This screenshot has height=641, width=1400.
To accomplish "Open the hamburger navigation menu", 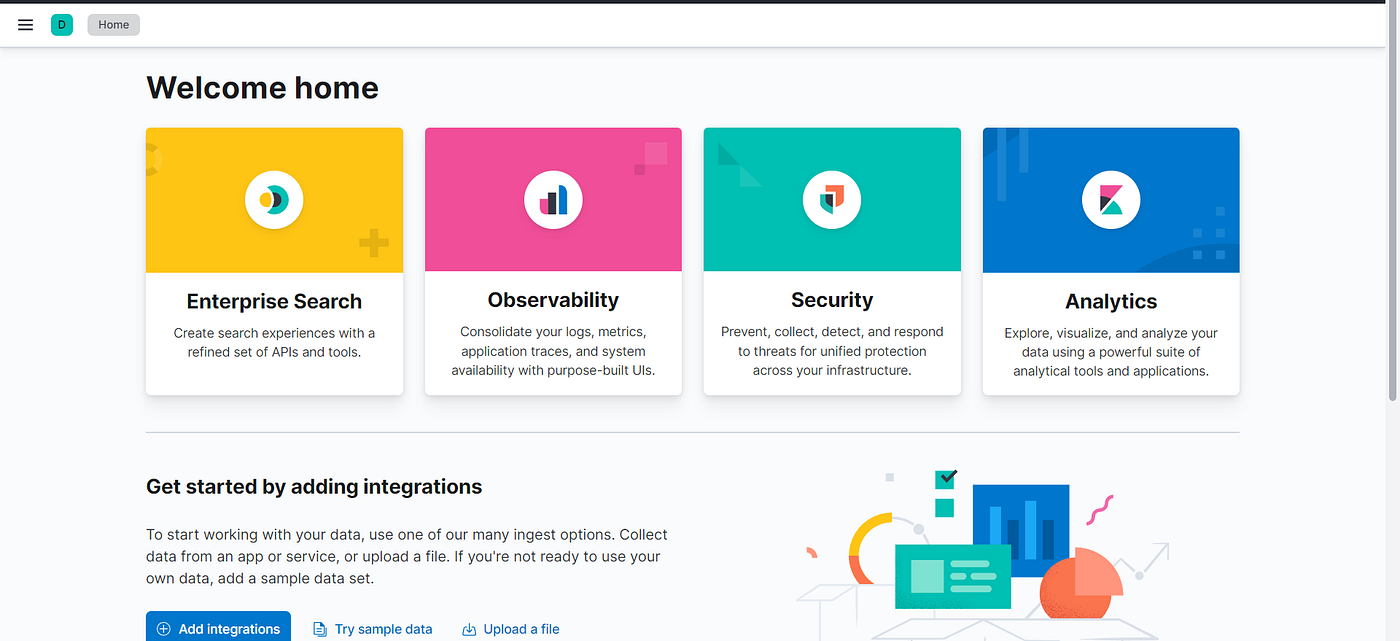I will click(26, 25).
